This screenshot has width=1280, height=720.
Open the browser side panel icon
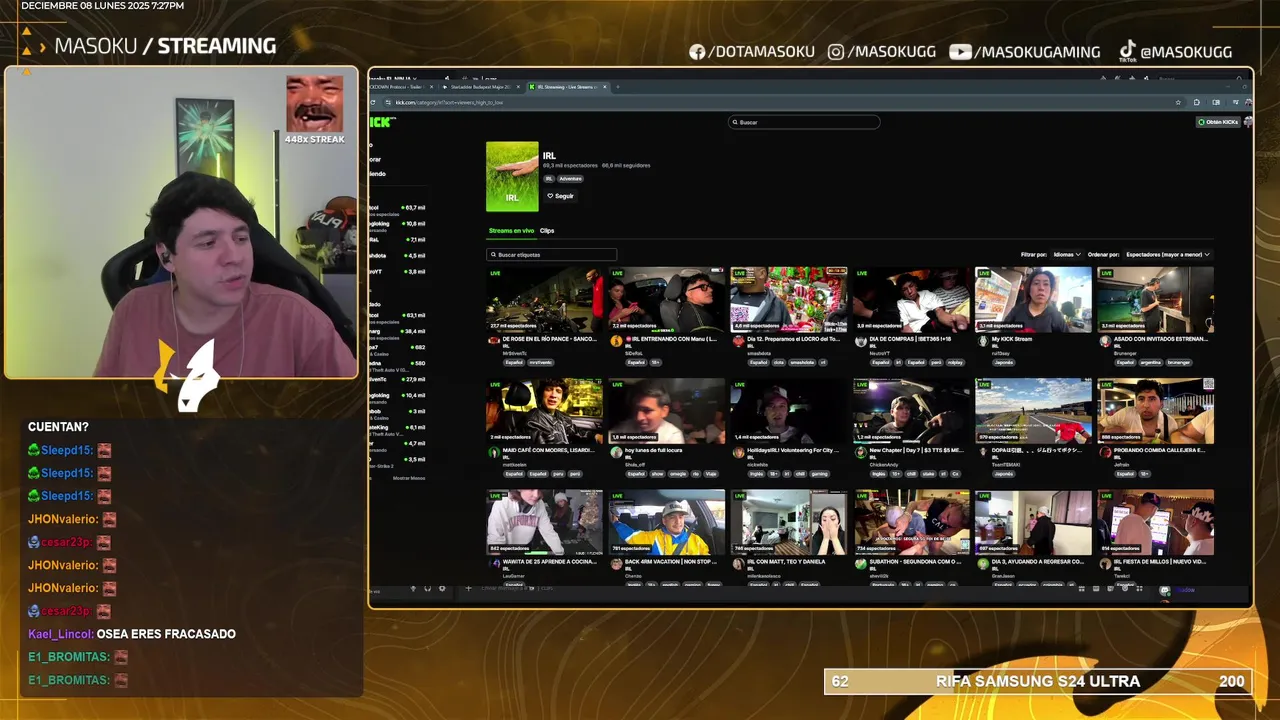pyautogui.click(x=1216, y=102)
